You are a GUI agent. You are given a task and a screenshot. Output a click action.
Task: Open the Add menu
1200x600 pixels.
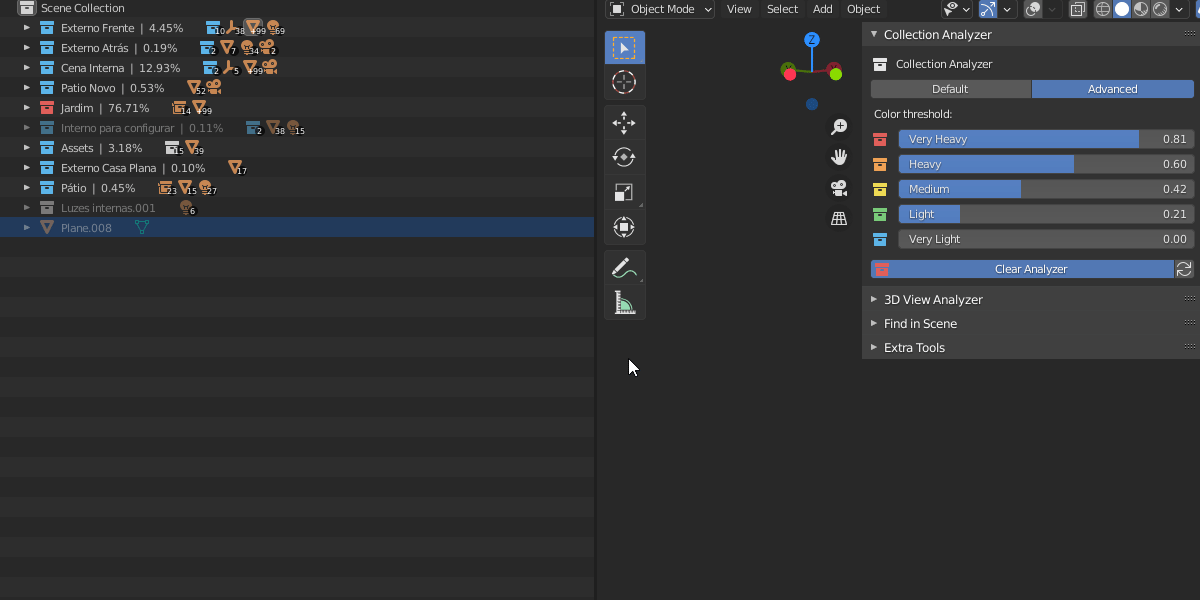click(x=822, y=9)
